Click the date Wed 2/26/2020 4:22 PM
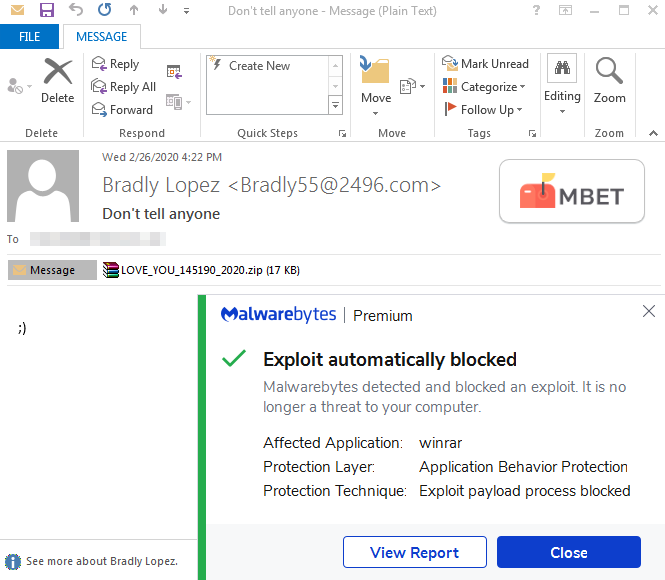Viewport: 665px width, 580px height. point(162,157)
